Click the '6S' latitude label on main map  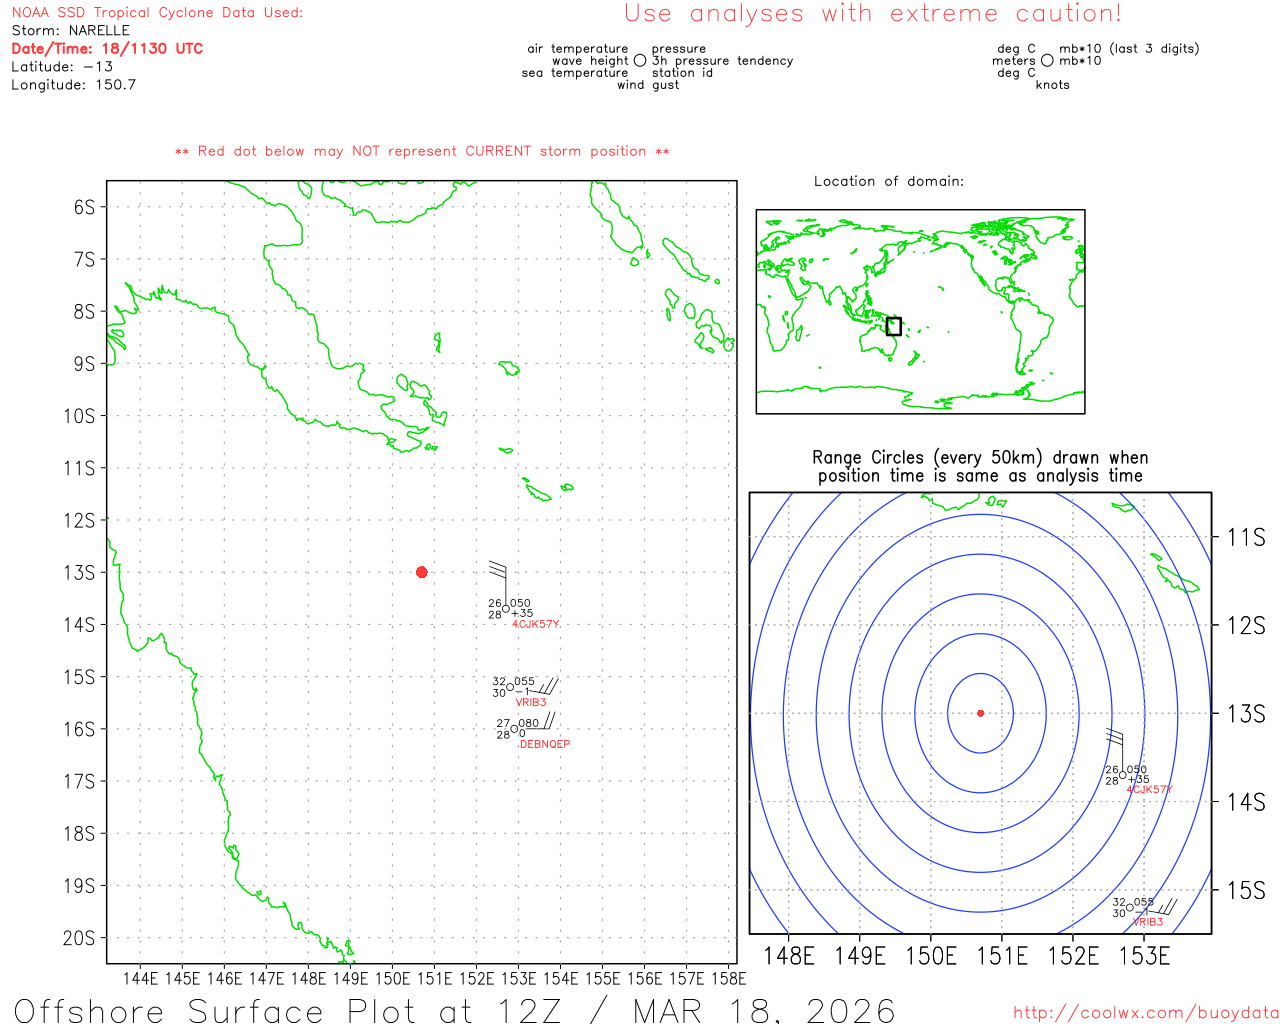85,207
